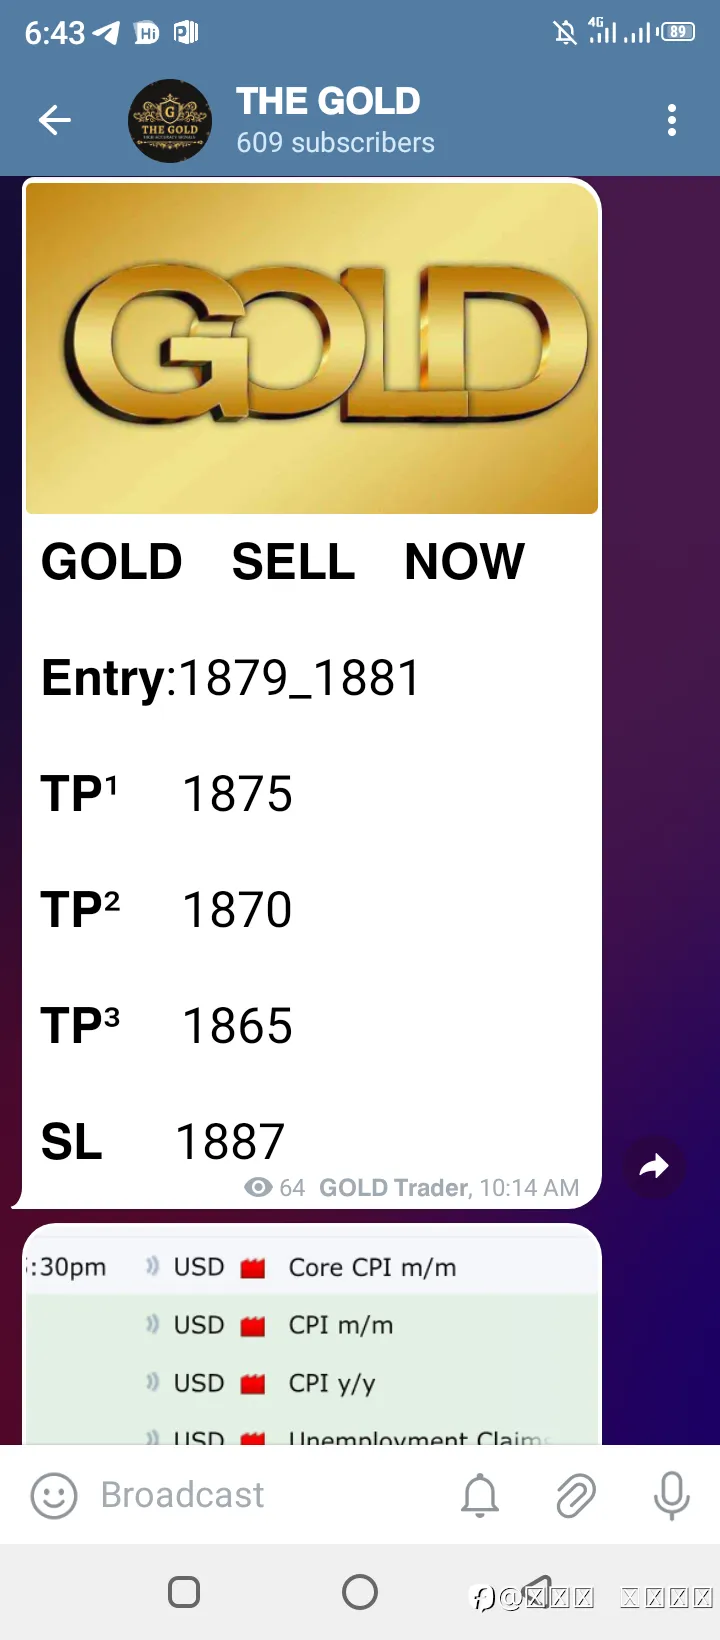Screen dimensions: 720x1640
Task: Toggle silent broadcast bell icon
Action: click(480, 1496)
